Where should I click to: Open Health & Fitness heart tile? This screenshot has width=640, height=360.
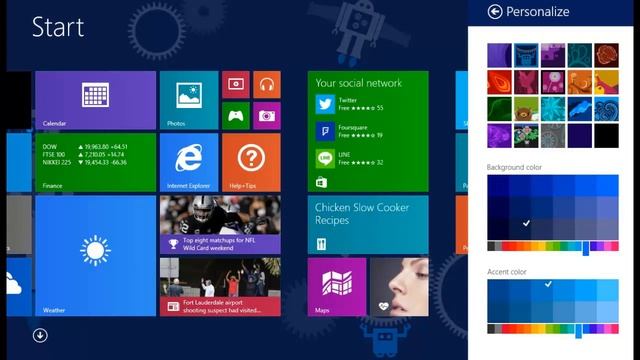click(399, 287)
